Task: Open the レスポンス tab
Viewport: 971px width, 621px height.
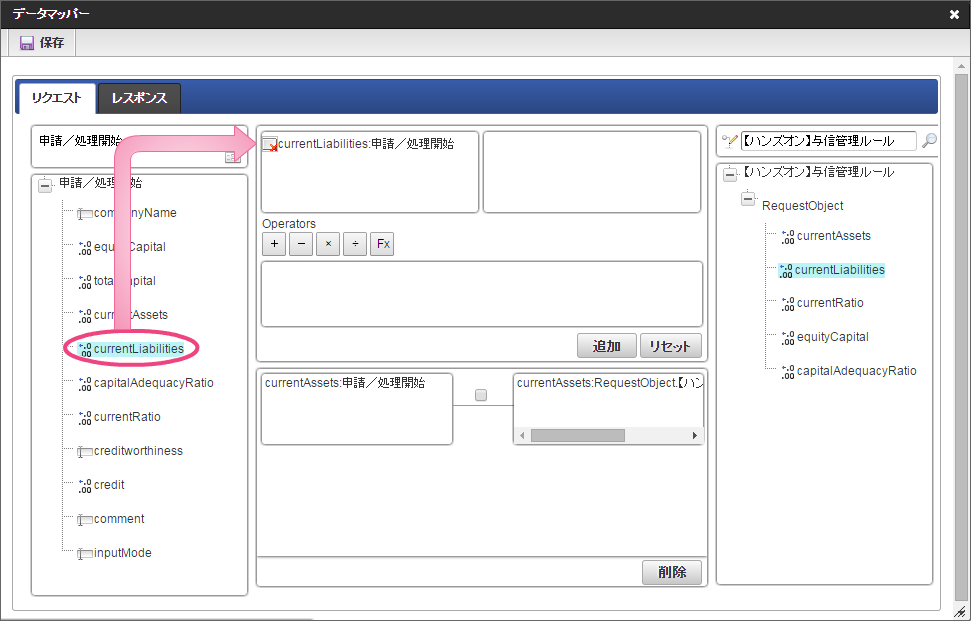Action: [x=139, y=98]
